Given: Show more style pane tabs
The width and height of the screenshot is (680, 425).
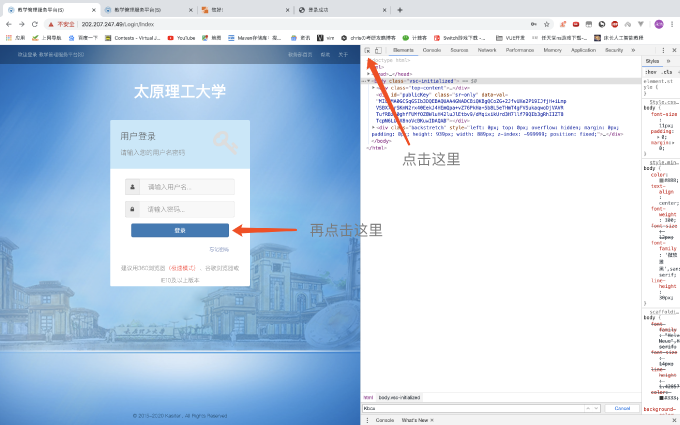Looking at the screenshot, I should [x=668, y=62].
